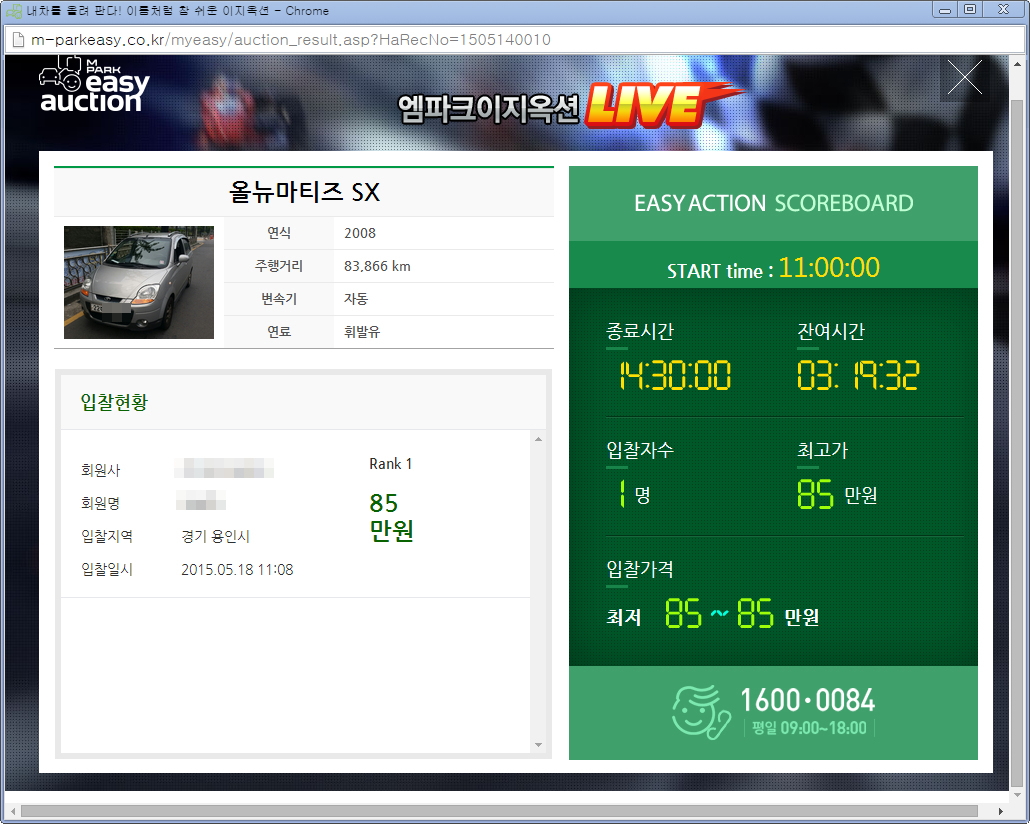
Task: Click the horizontal scrollbar track
Action: click(499, 812)
